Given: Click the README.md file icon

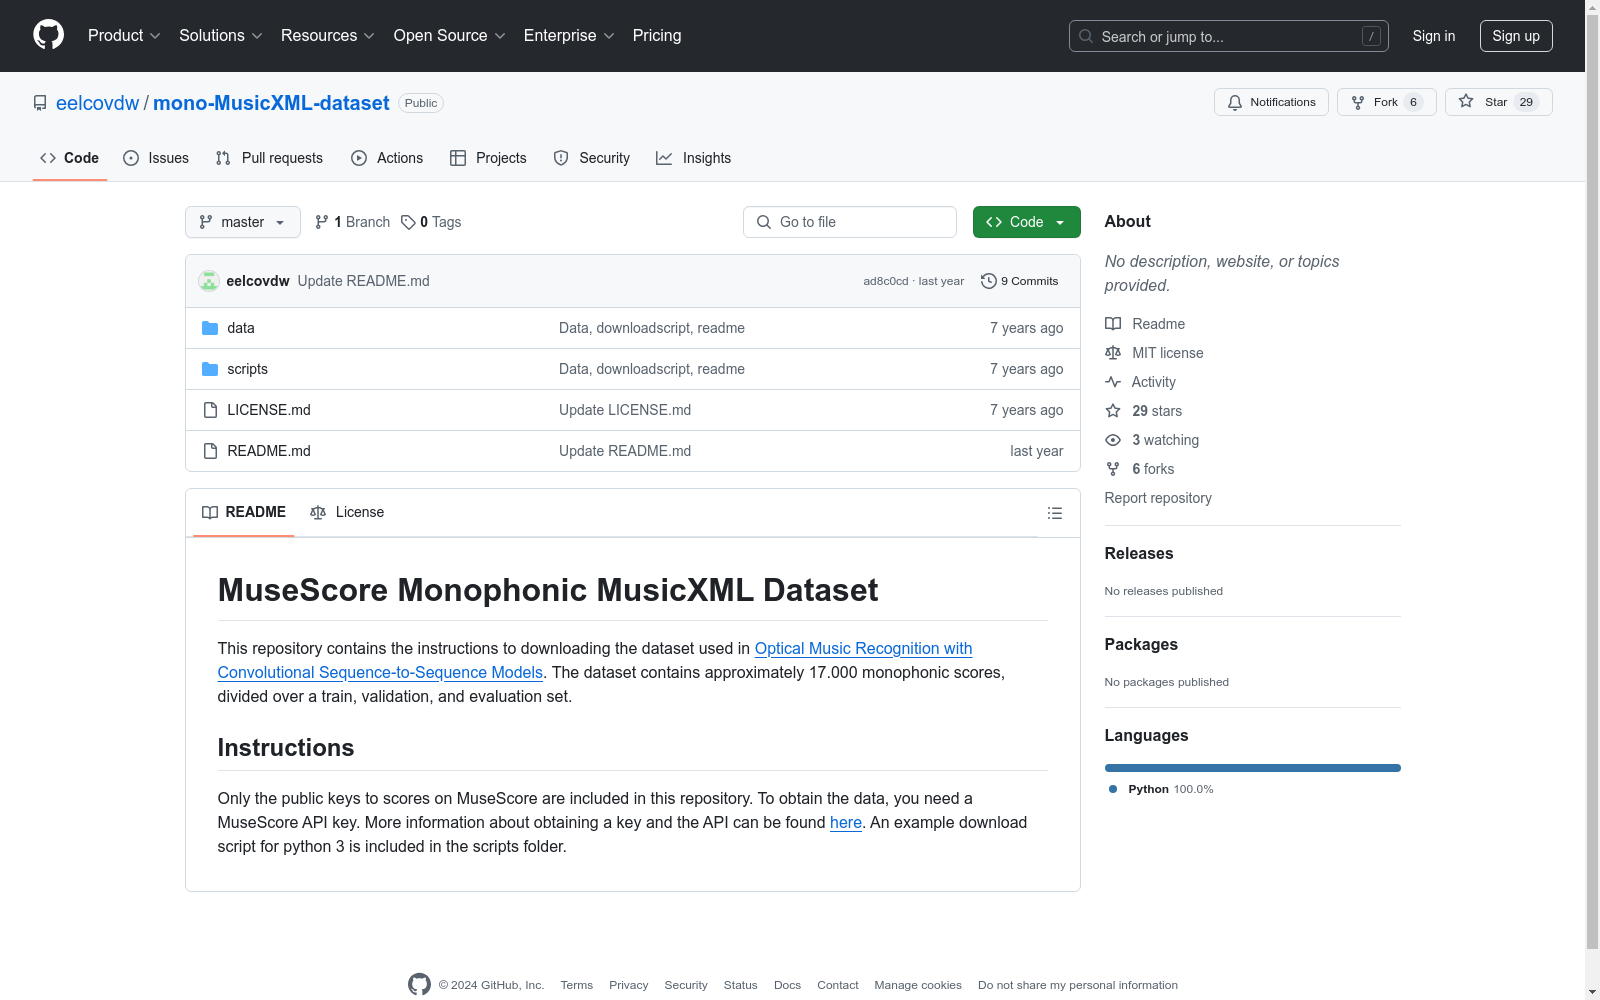Looking at the screenshot, I should point(210,451).
